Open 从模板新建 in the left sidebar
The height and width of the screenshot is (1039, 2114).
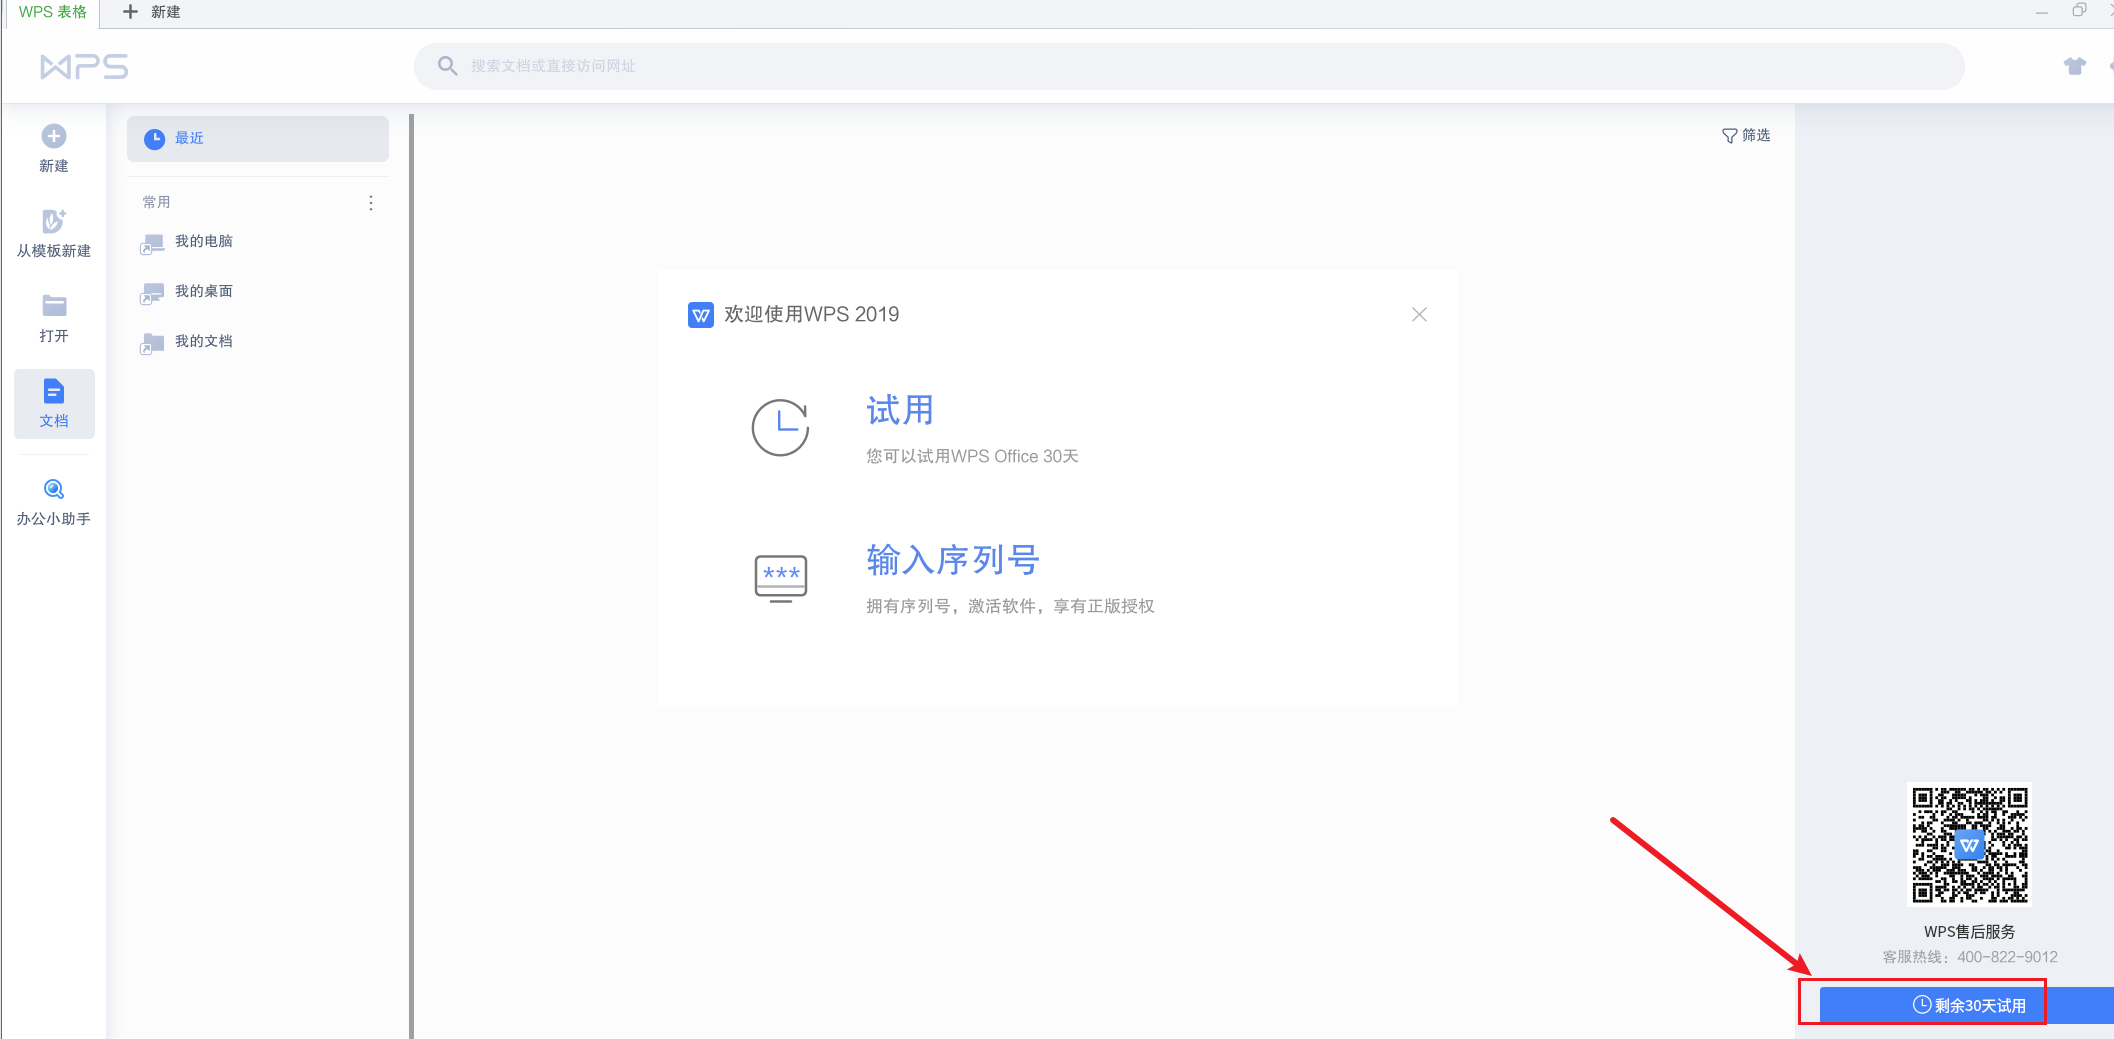tap(54, 234)
